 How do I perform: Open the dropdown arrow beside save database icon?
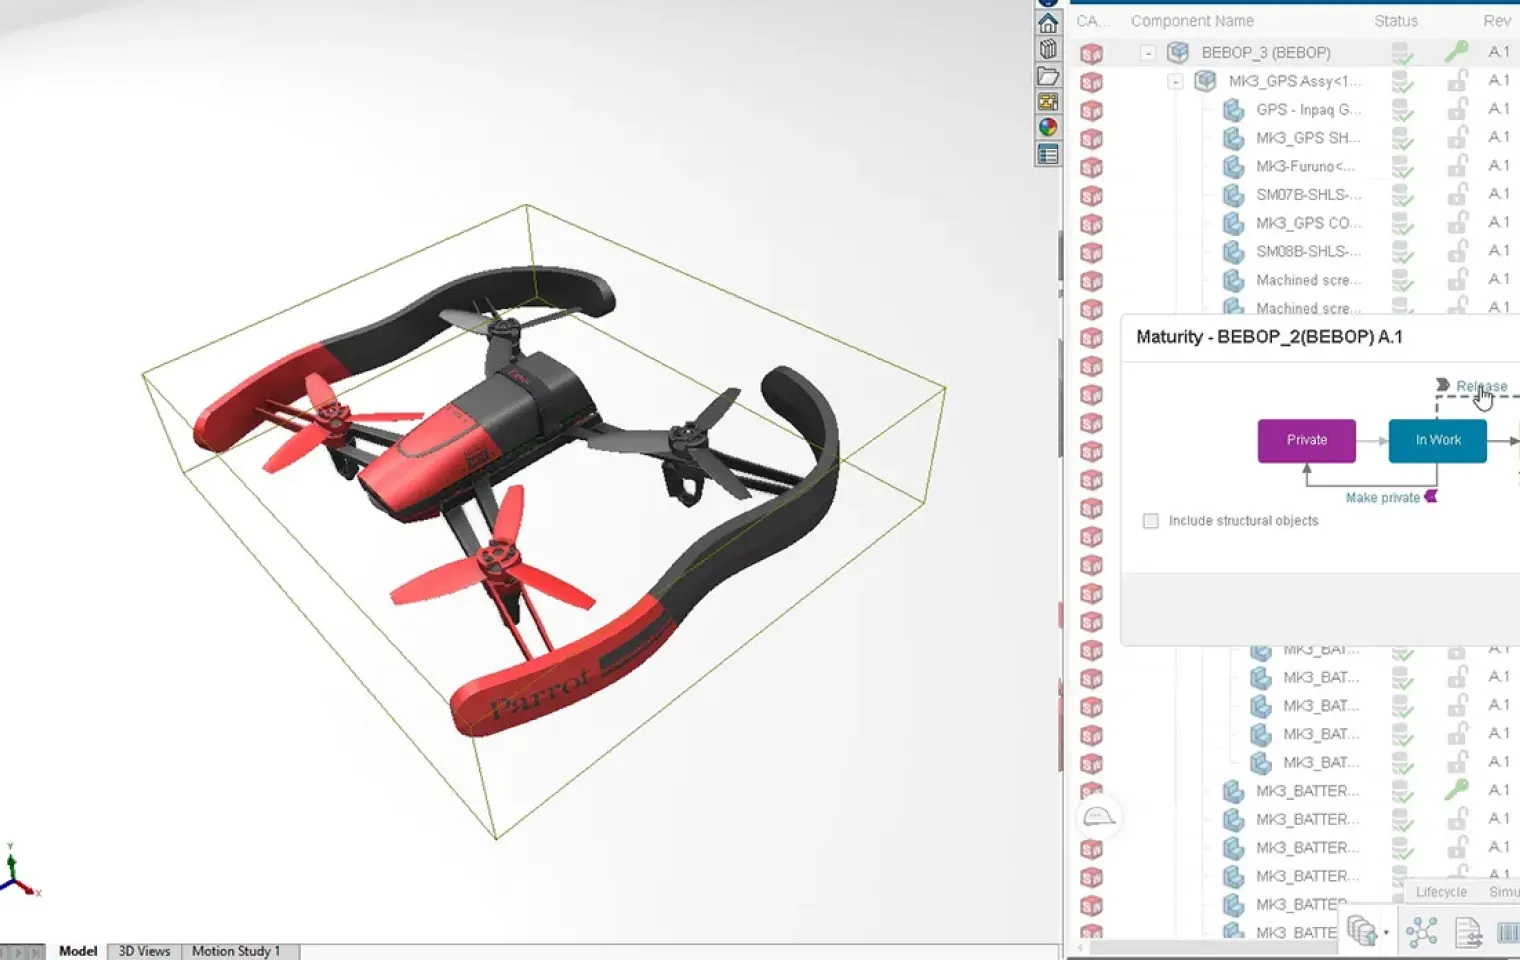[1386, 932]
